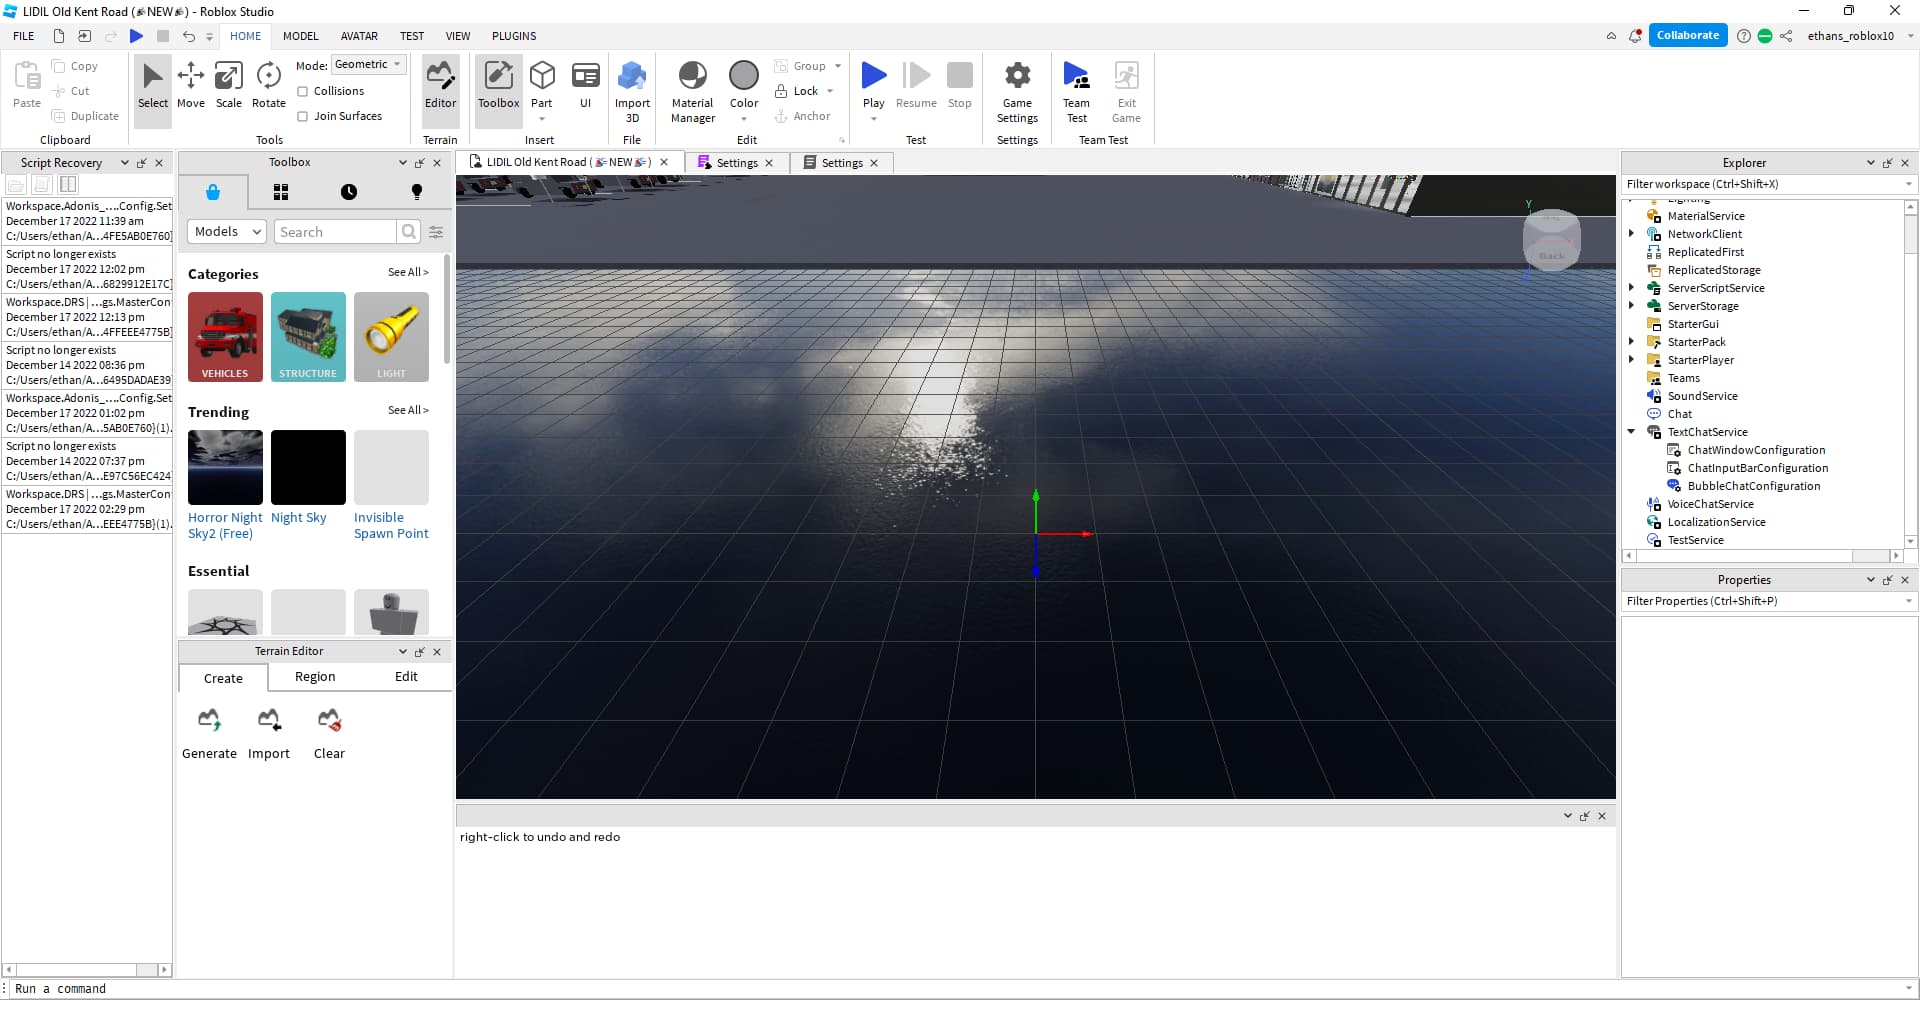Image resolution: width=1920 pixels, height=1009 pixels.
Task: Open Toolbox Creations lightbulb tab
Action: (x=417, y=192)
